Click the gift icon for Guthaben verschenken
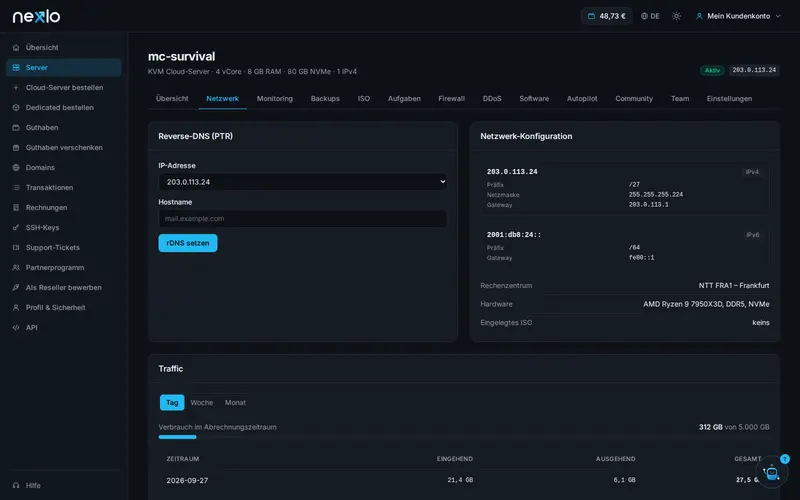 tap(16, 147)
